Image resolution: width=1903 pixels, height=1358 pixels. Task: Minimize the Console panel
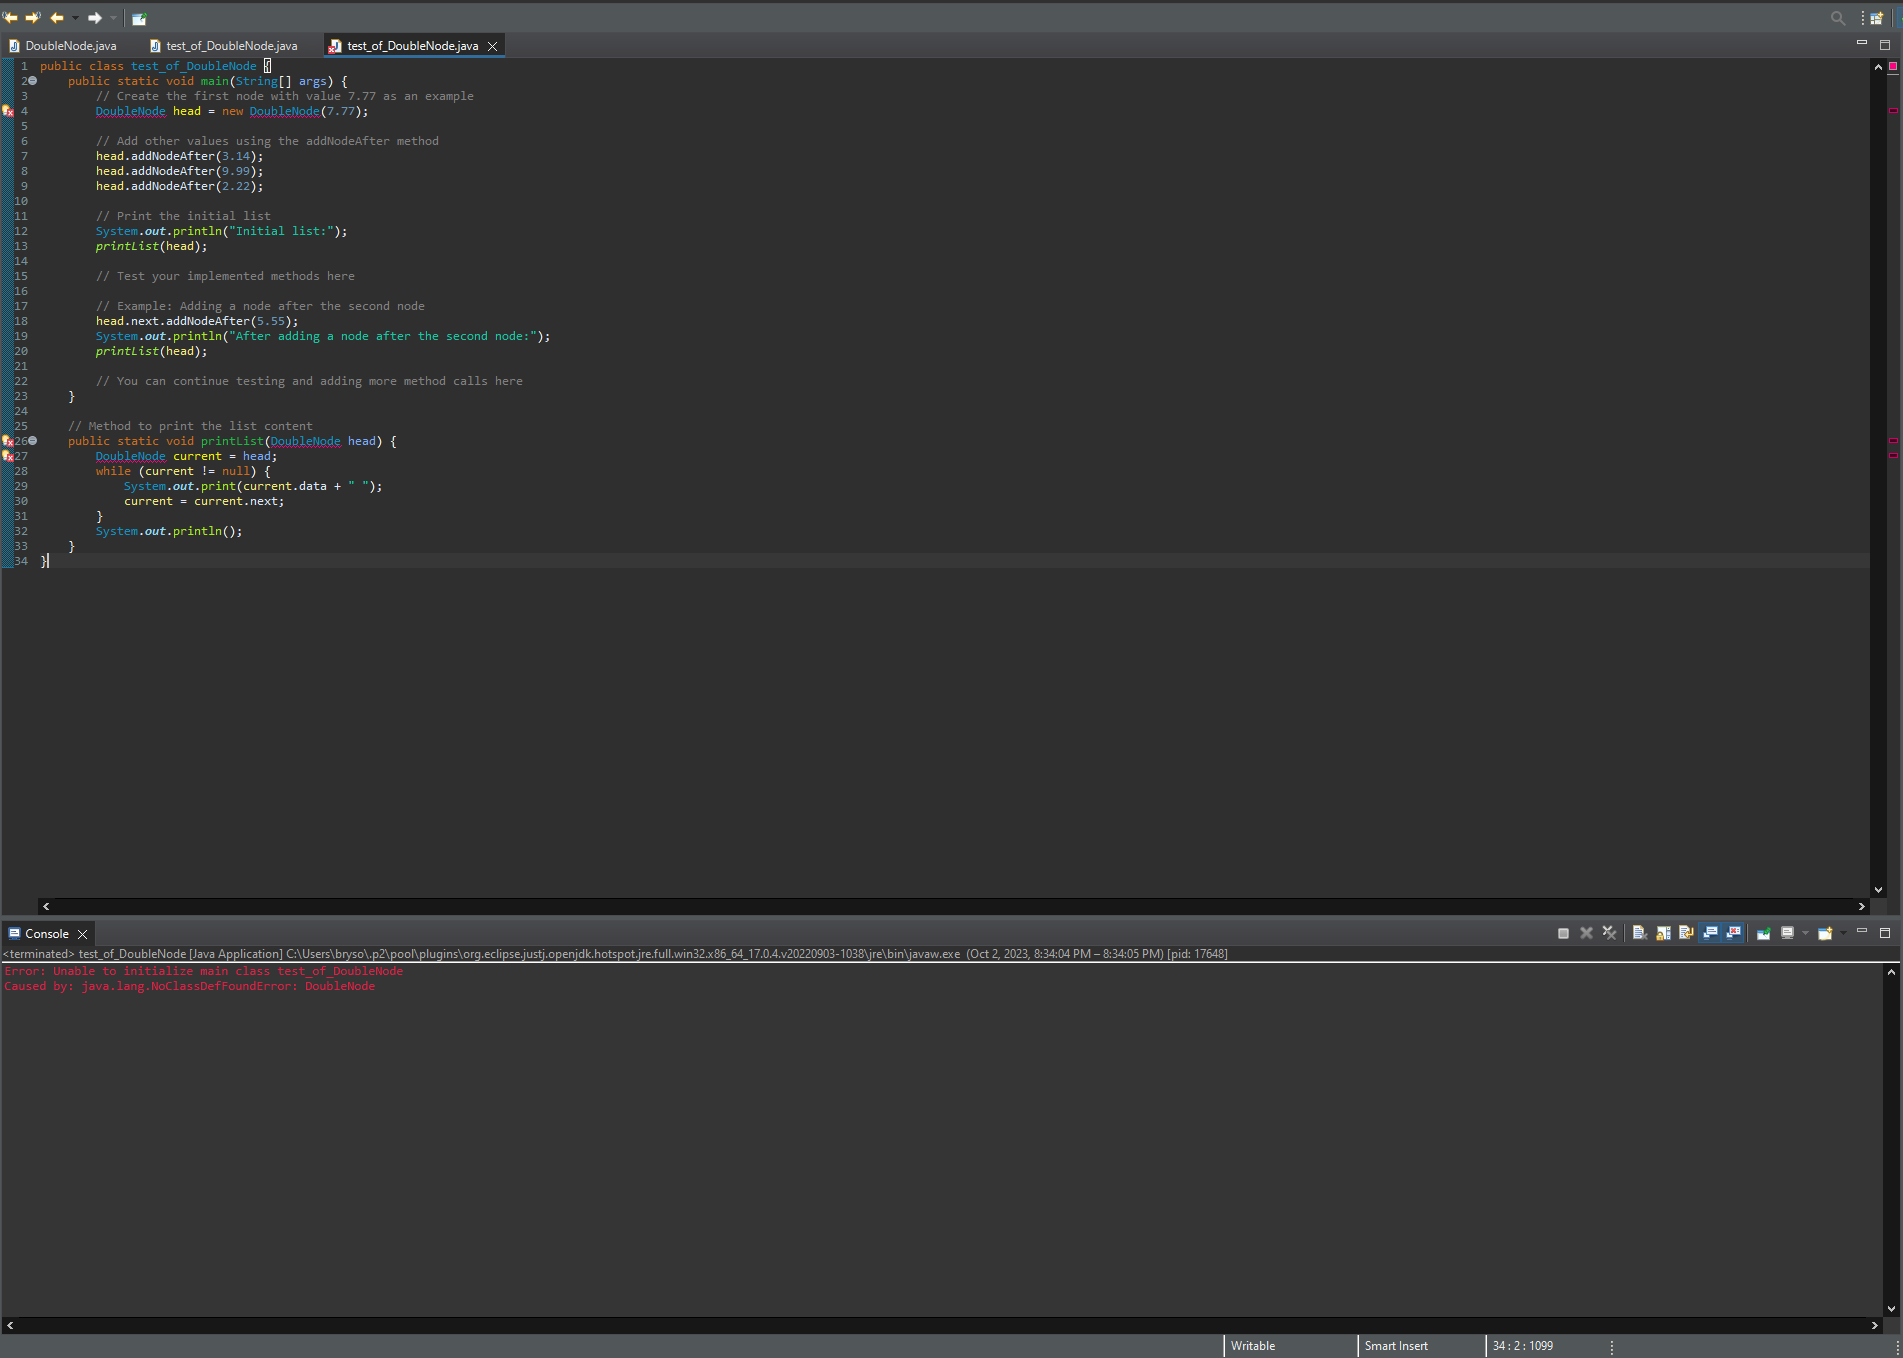[x=1862, y=931]
